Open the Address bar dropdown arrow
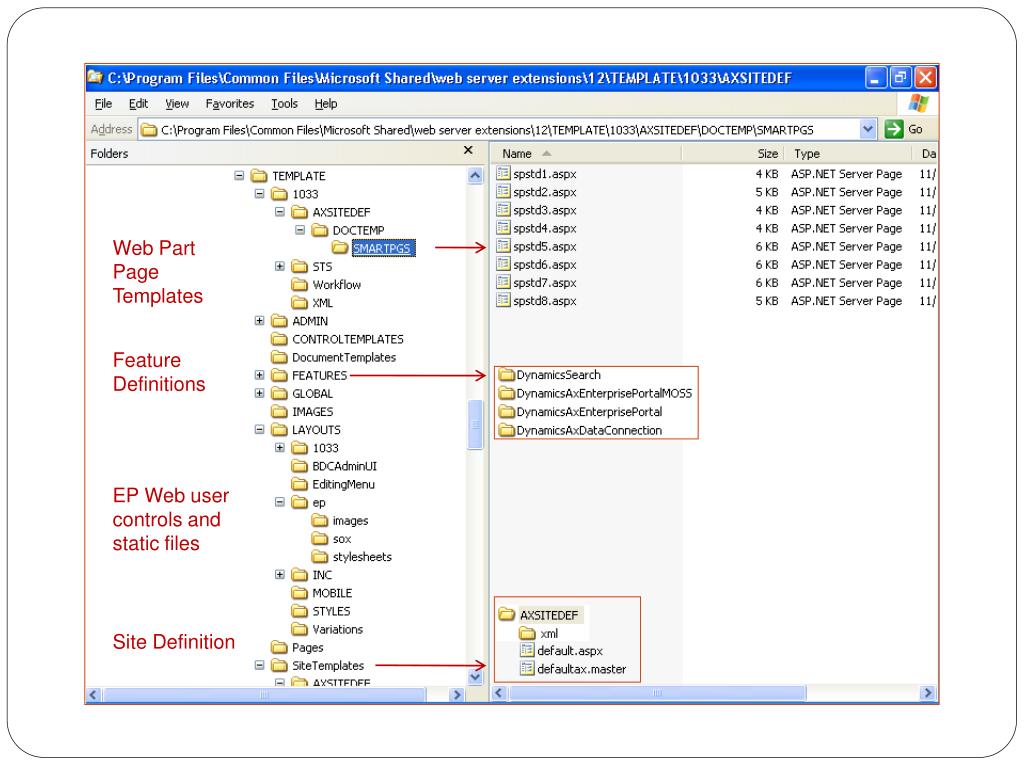 (x=867, y=129)
